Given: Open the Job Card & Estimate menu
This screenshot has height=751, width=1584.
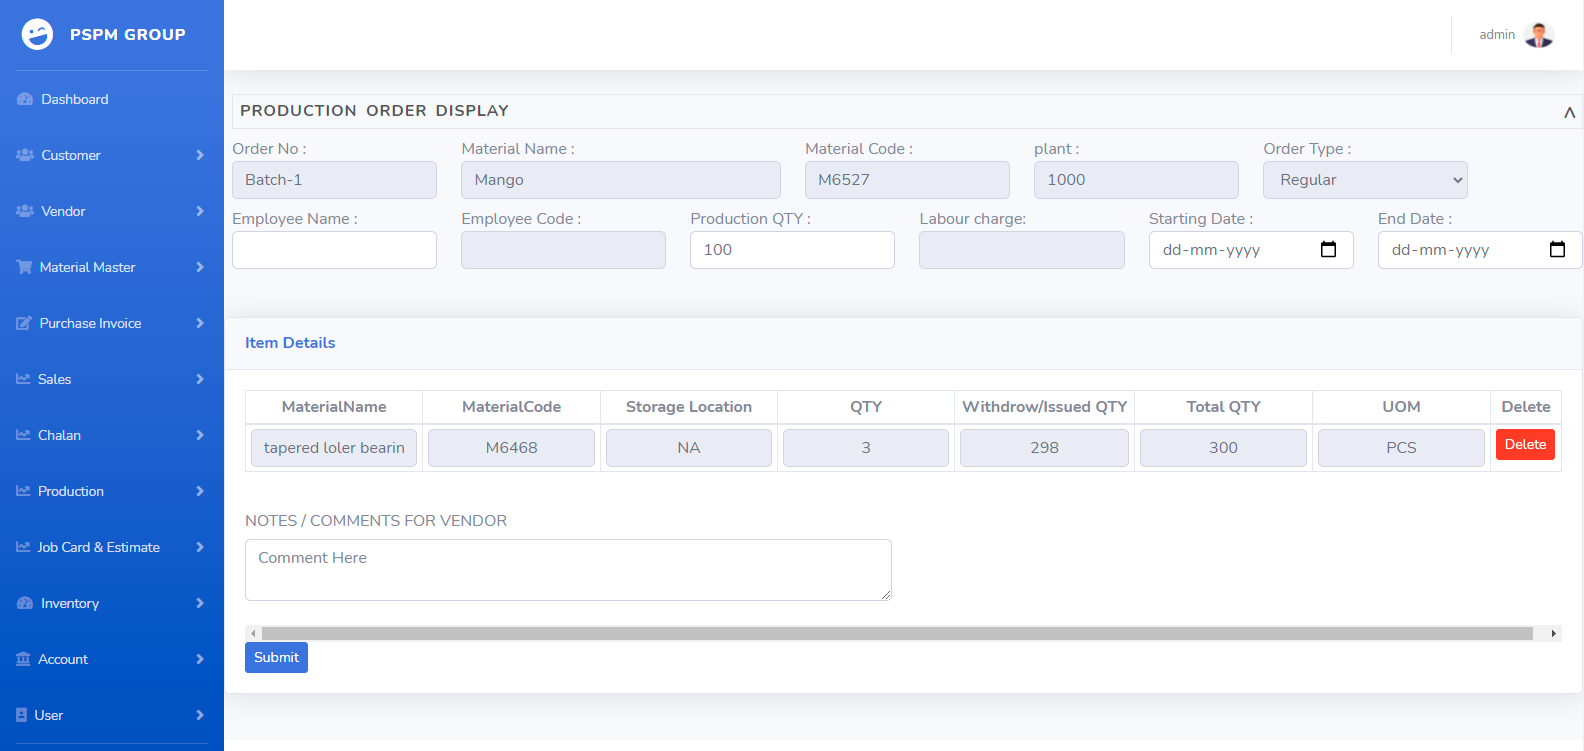Looking at the screenshot, I should [x=98, y=547].
